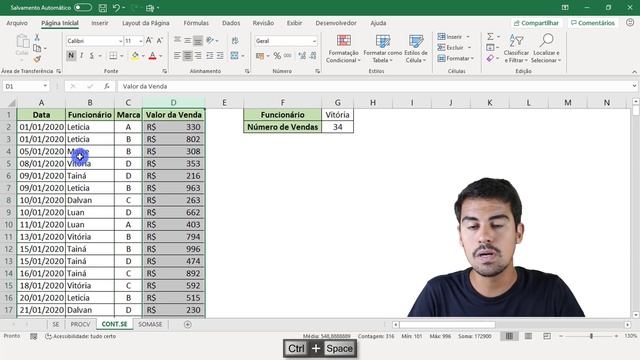
Task: Click the Copy icon
Action: tap(37, 48)
